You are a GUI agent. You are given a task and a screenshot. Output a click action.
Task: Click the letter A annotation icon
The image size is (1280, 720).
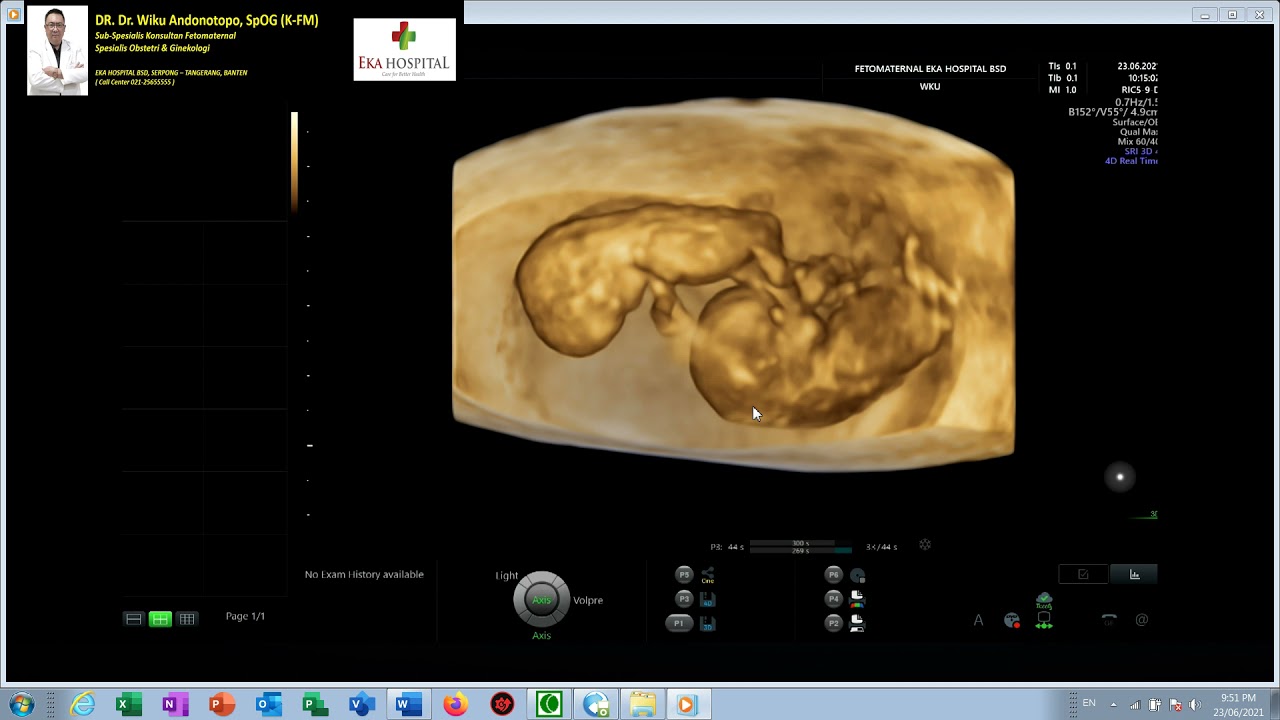click(978, 620)
